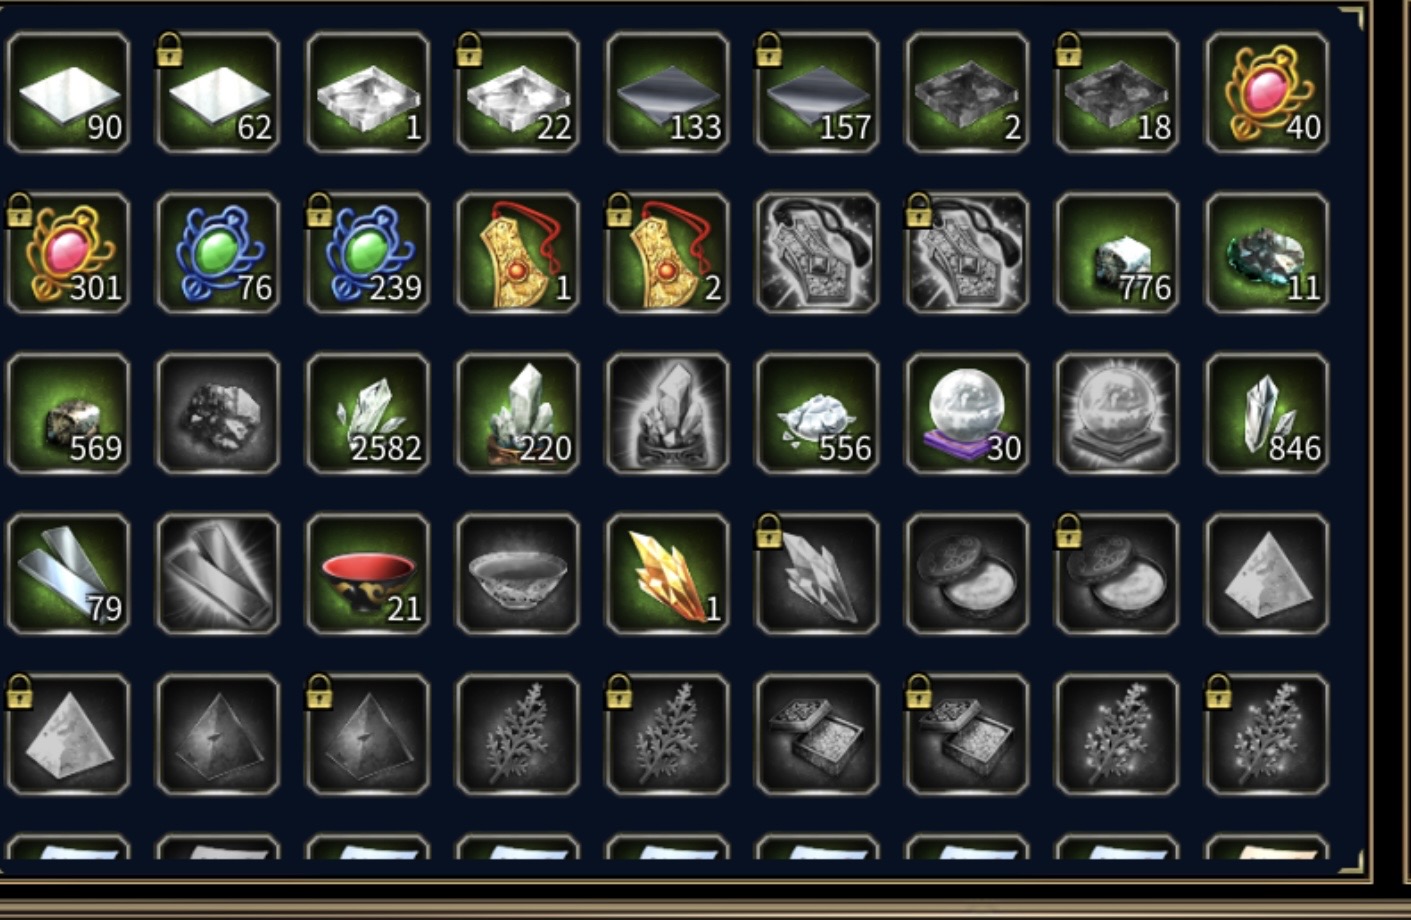
Task: Select the crystal shard item showing 846
Action: pyautogui.click(x=1267, y=413)
